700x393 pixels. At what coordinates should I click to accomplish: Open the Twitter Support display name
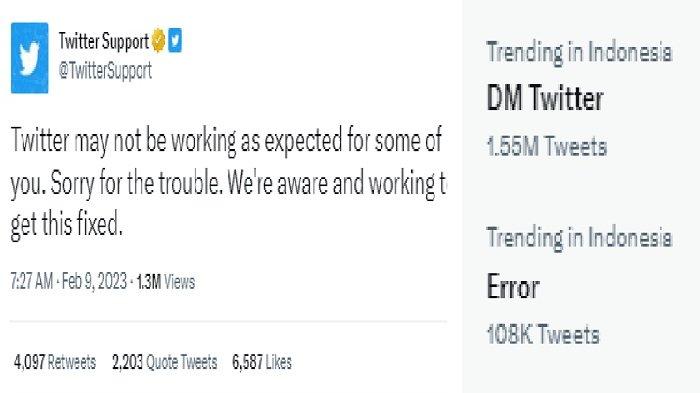pos(104,41)
